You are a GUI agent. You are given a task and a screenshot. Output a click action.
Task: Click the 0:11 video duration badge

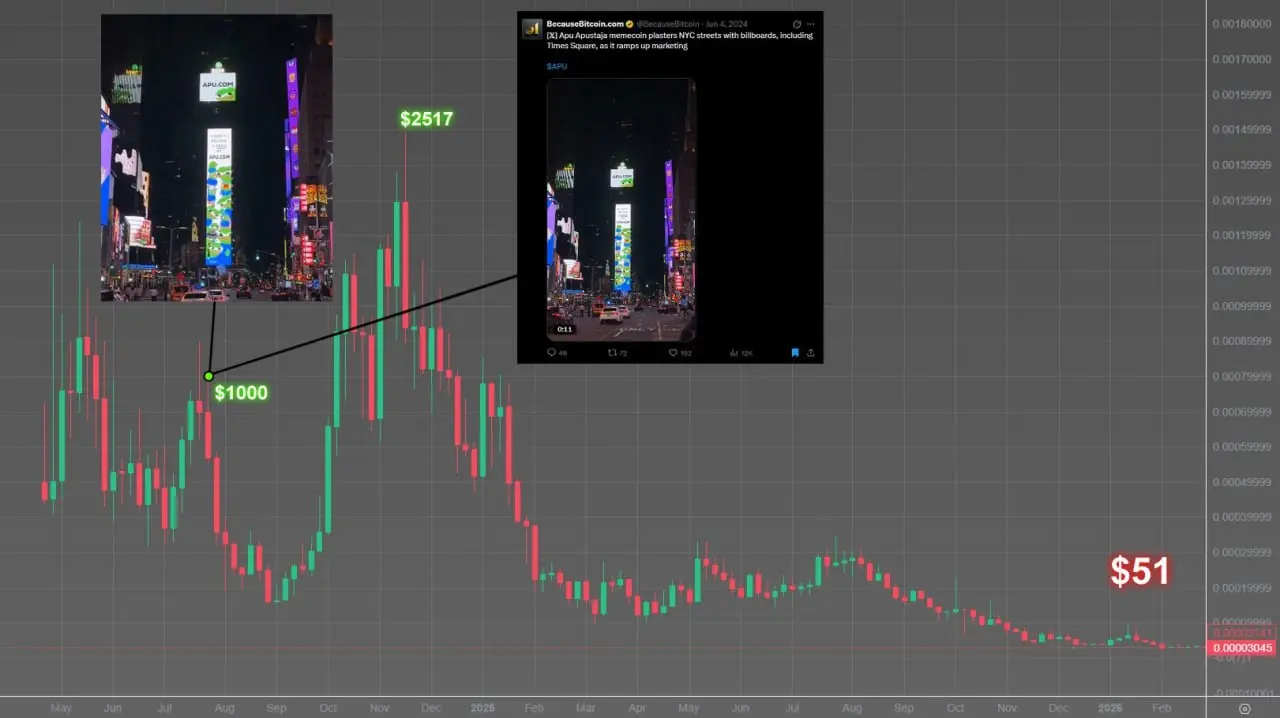tap(564, 328)
